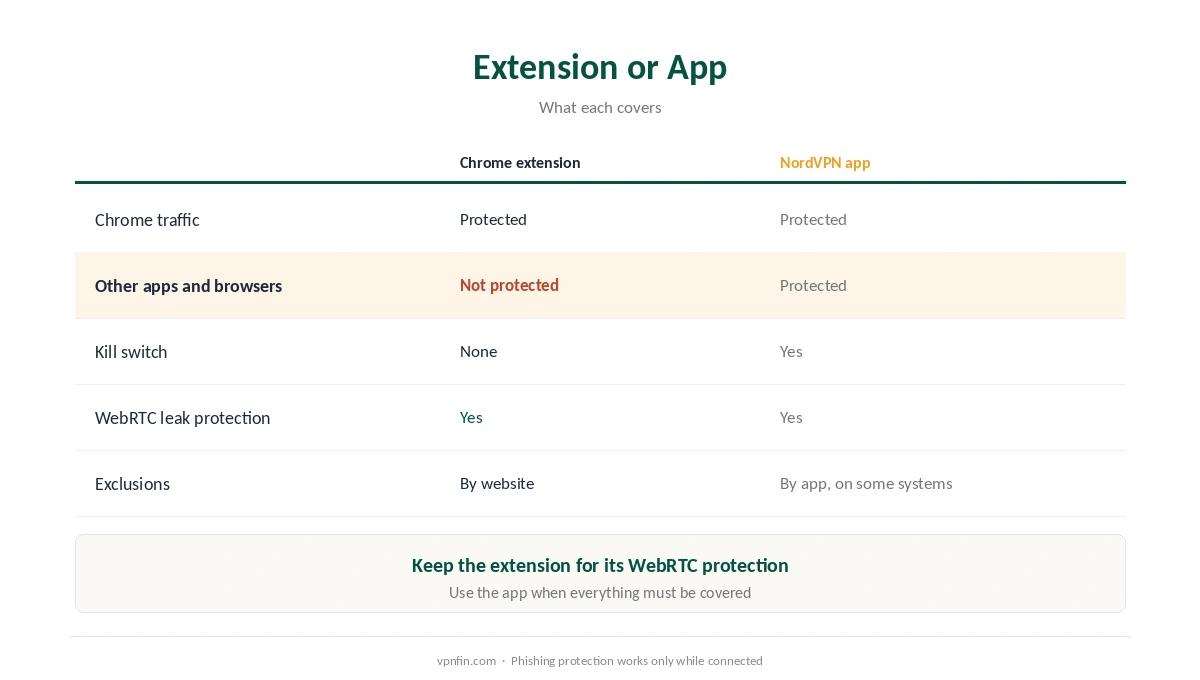Click the 'Extension or App' heading
This screenshot has width=1200, height=680.
coord(600,67)
